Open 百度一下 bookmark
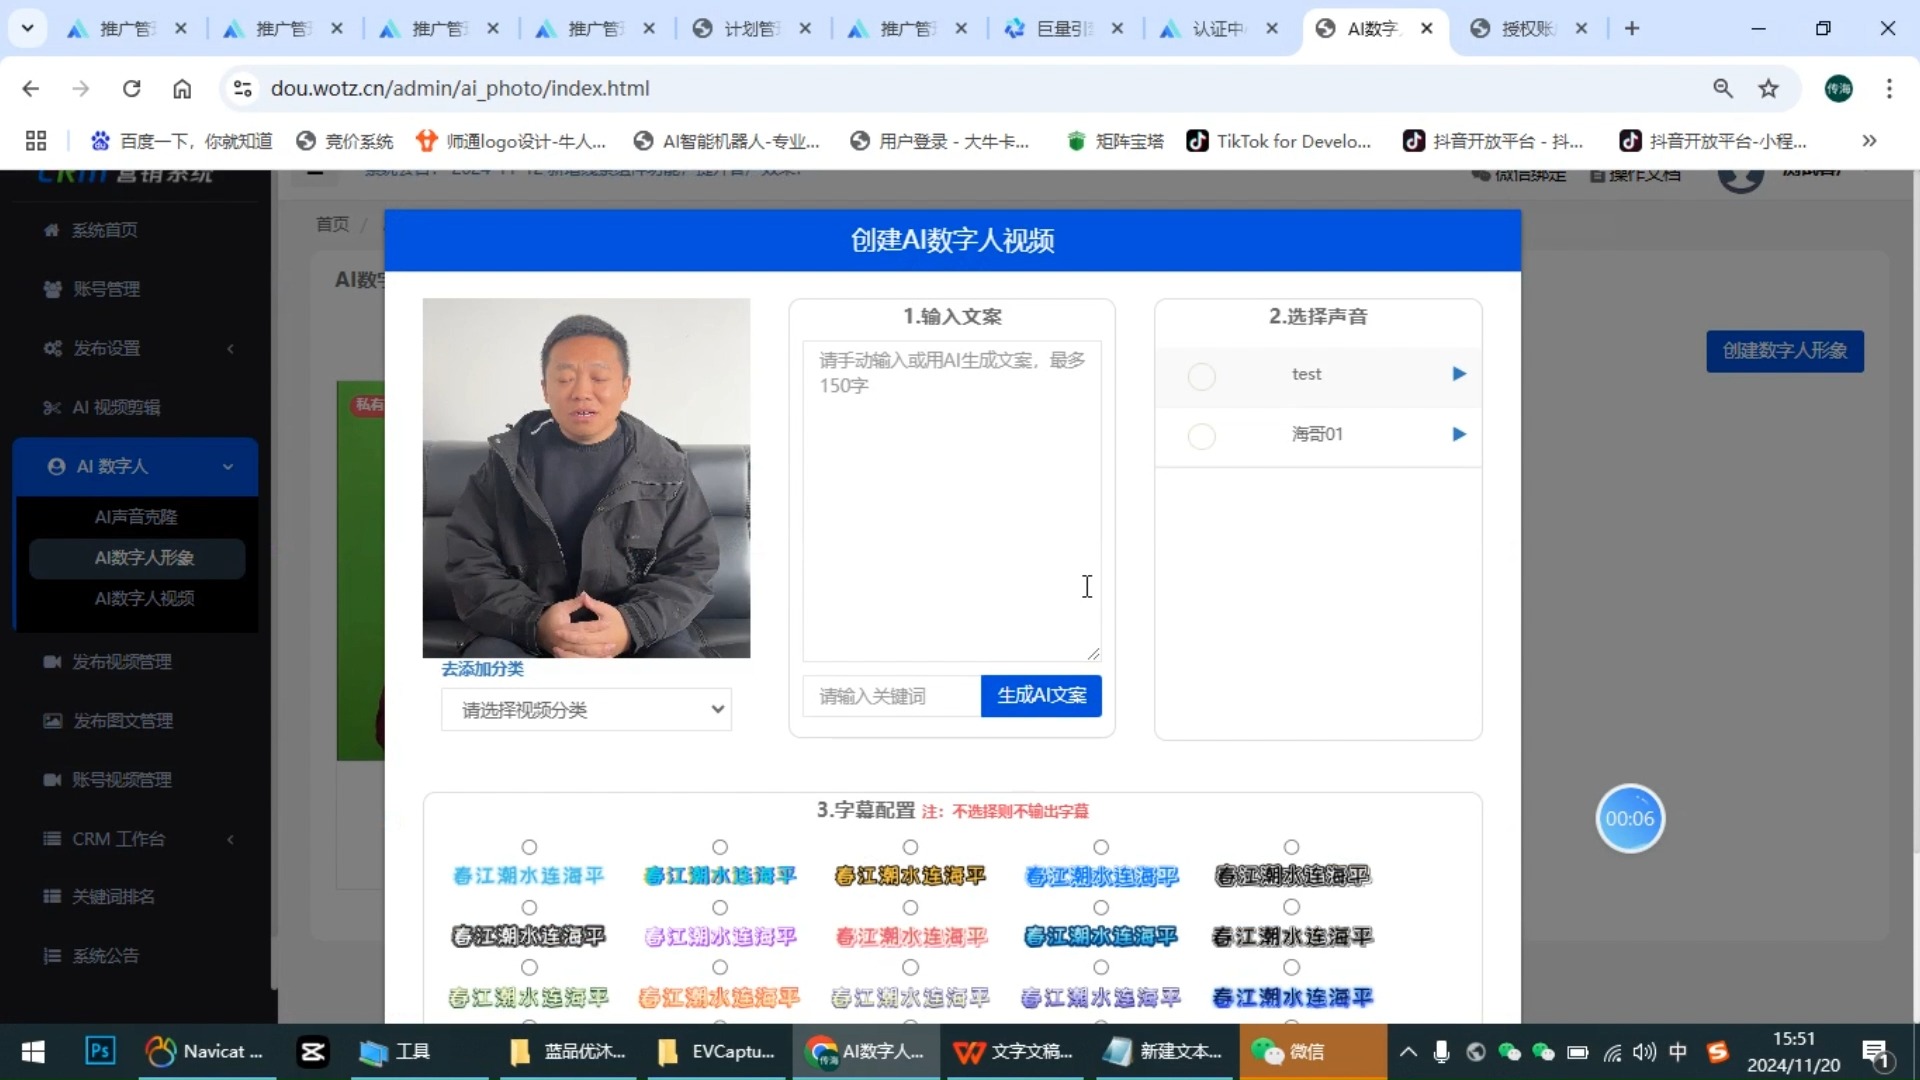The image size is (1920, 1080). [181, 141]
